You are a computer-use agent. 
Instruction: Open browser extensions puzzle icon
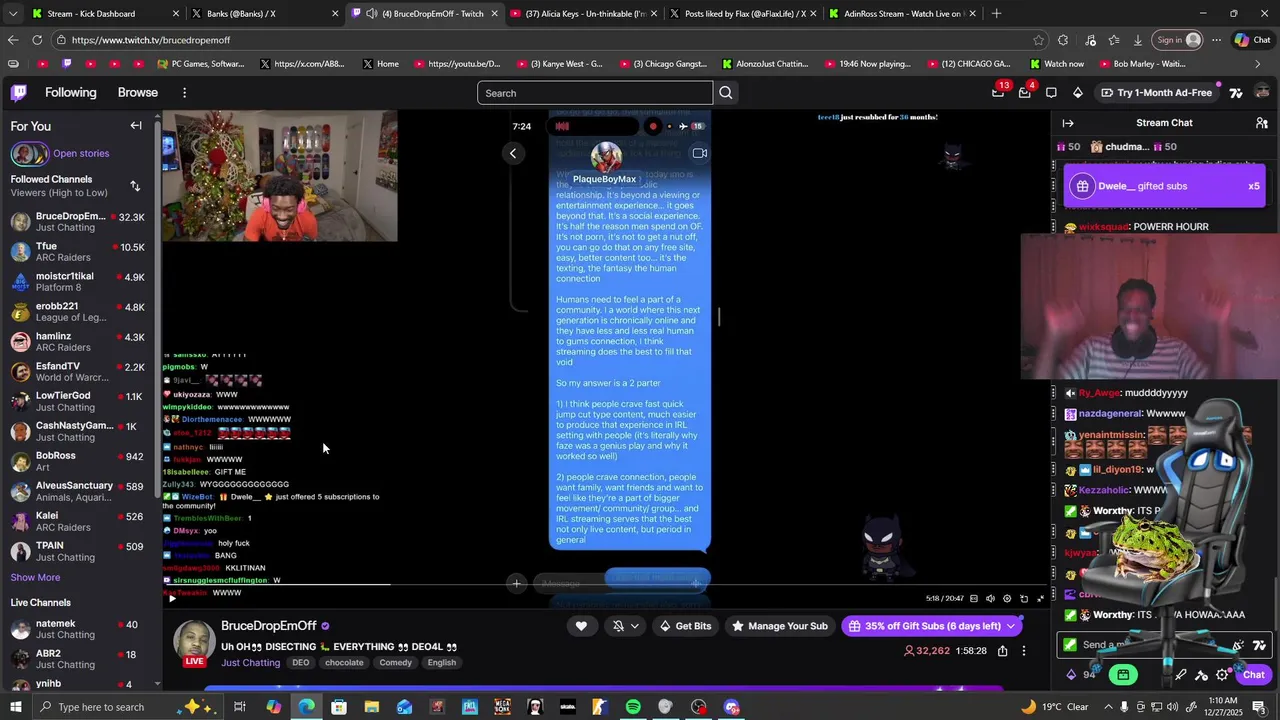coord(1063,40)
